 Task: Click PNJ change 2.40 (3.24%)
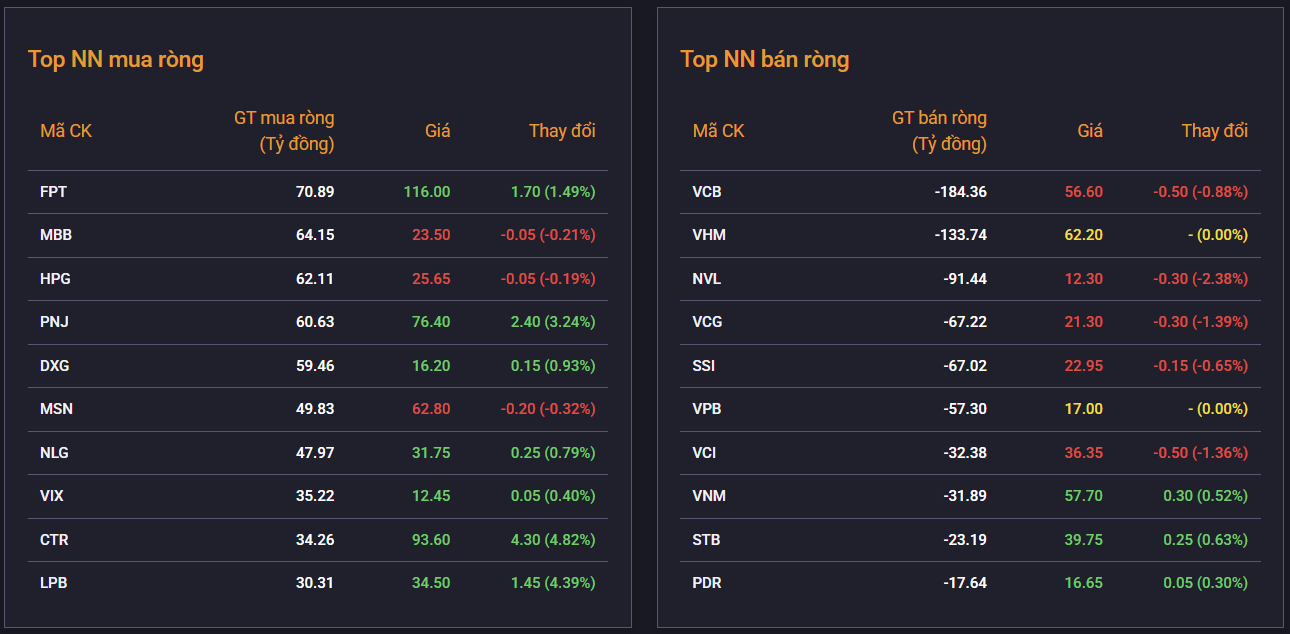point(553,322)
